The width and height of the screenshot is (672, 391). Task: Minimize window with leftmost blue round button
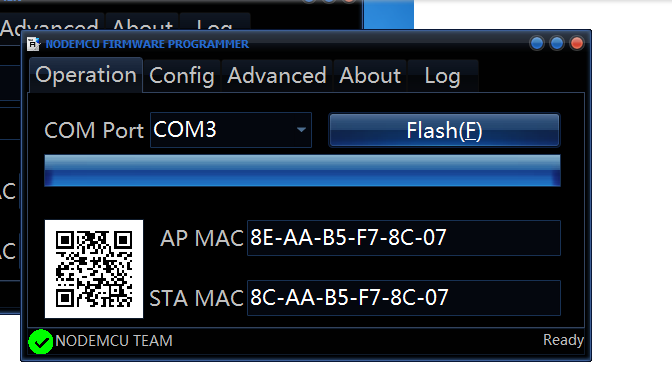pos(537,43)
